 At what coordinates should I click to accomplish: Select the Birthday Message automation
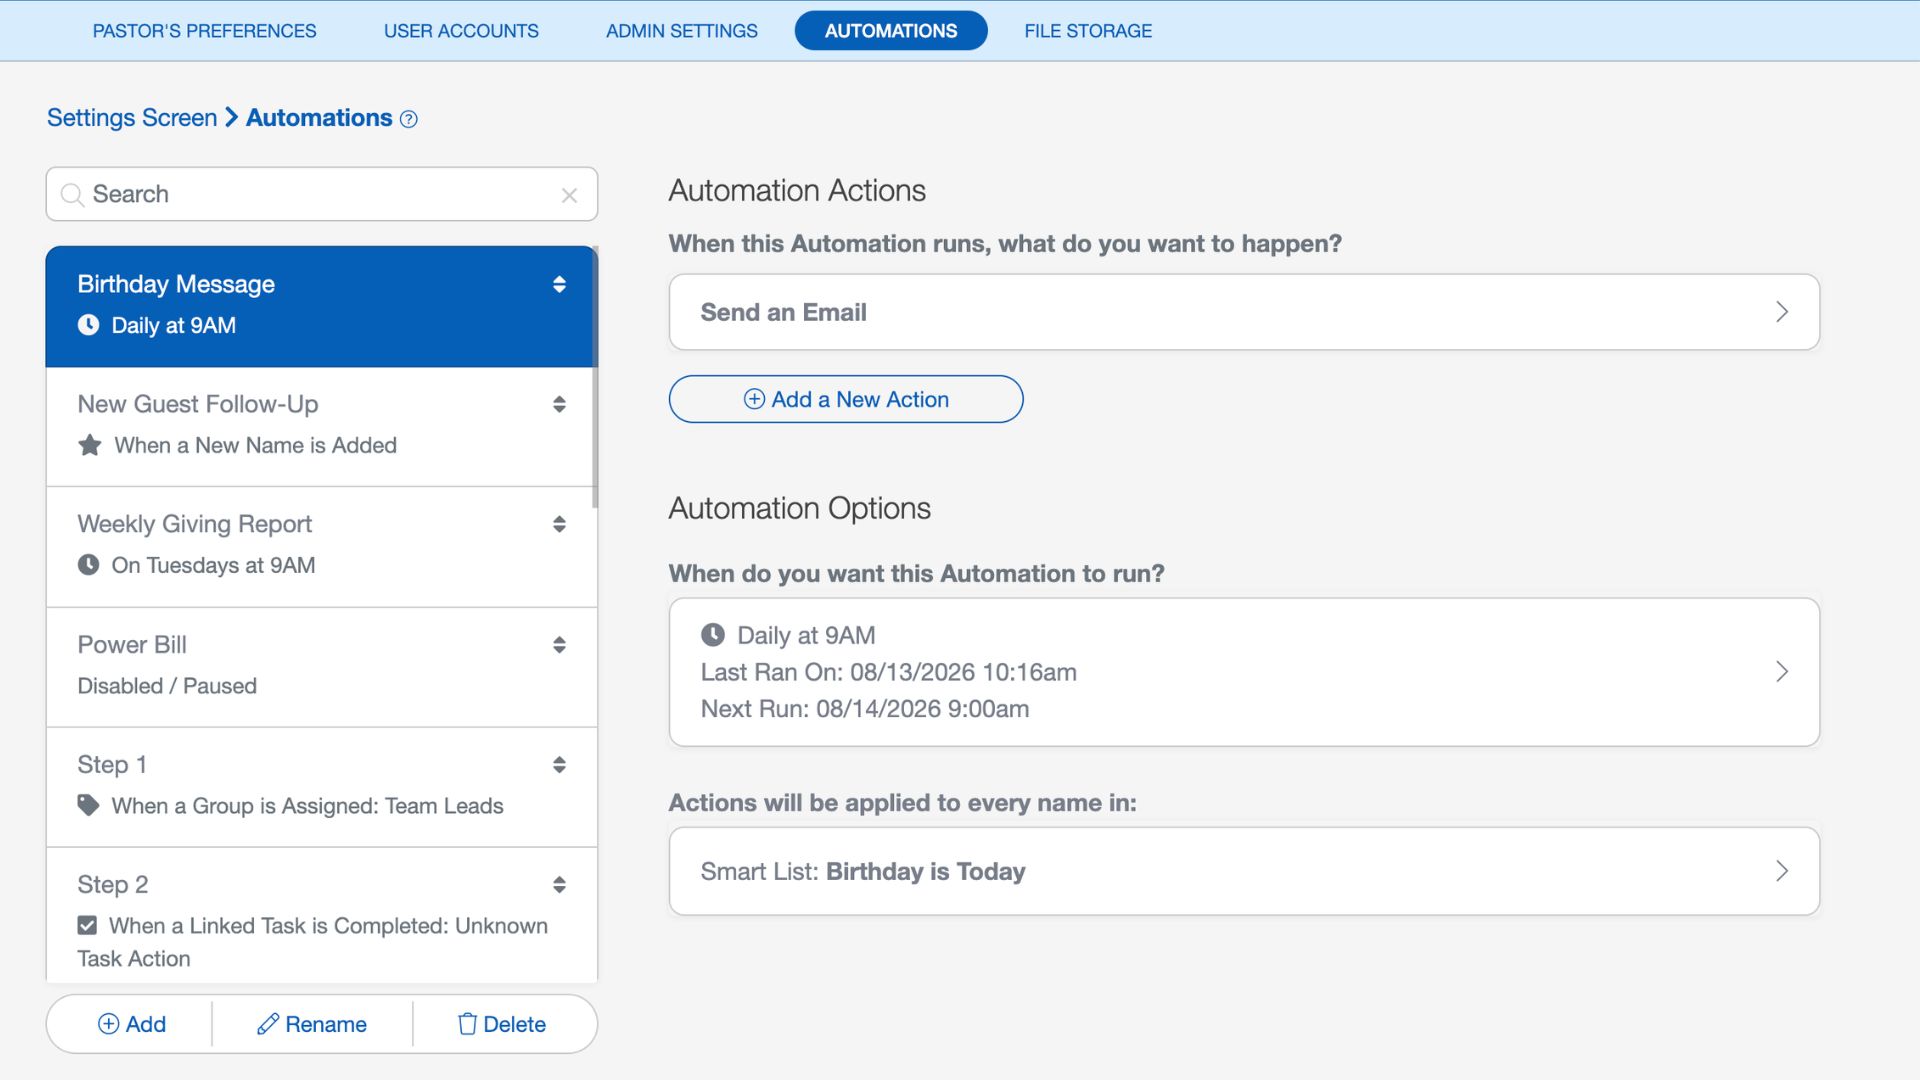[x=320, y=306]
